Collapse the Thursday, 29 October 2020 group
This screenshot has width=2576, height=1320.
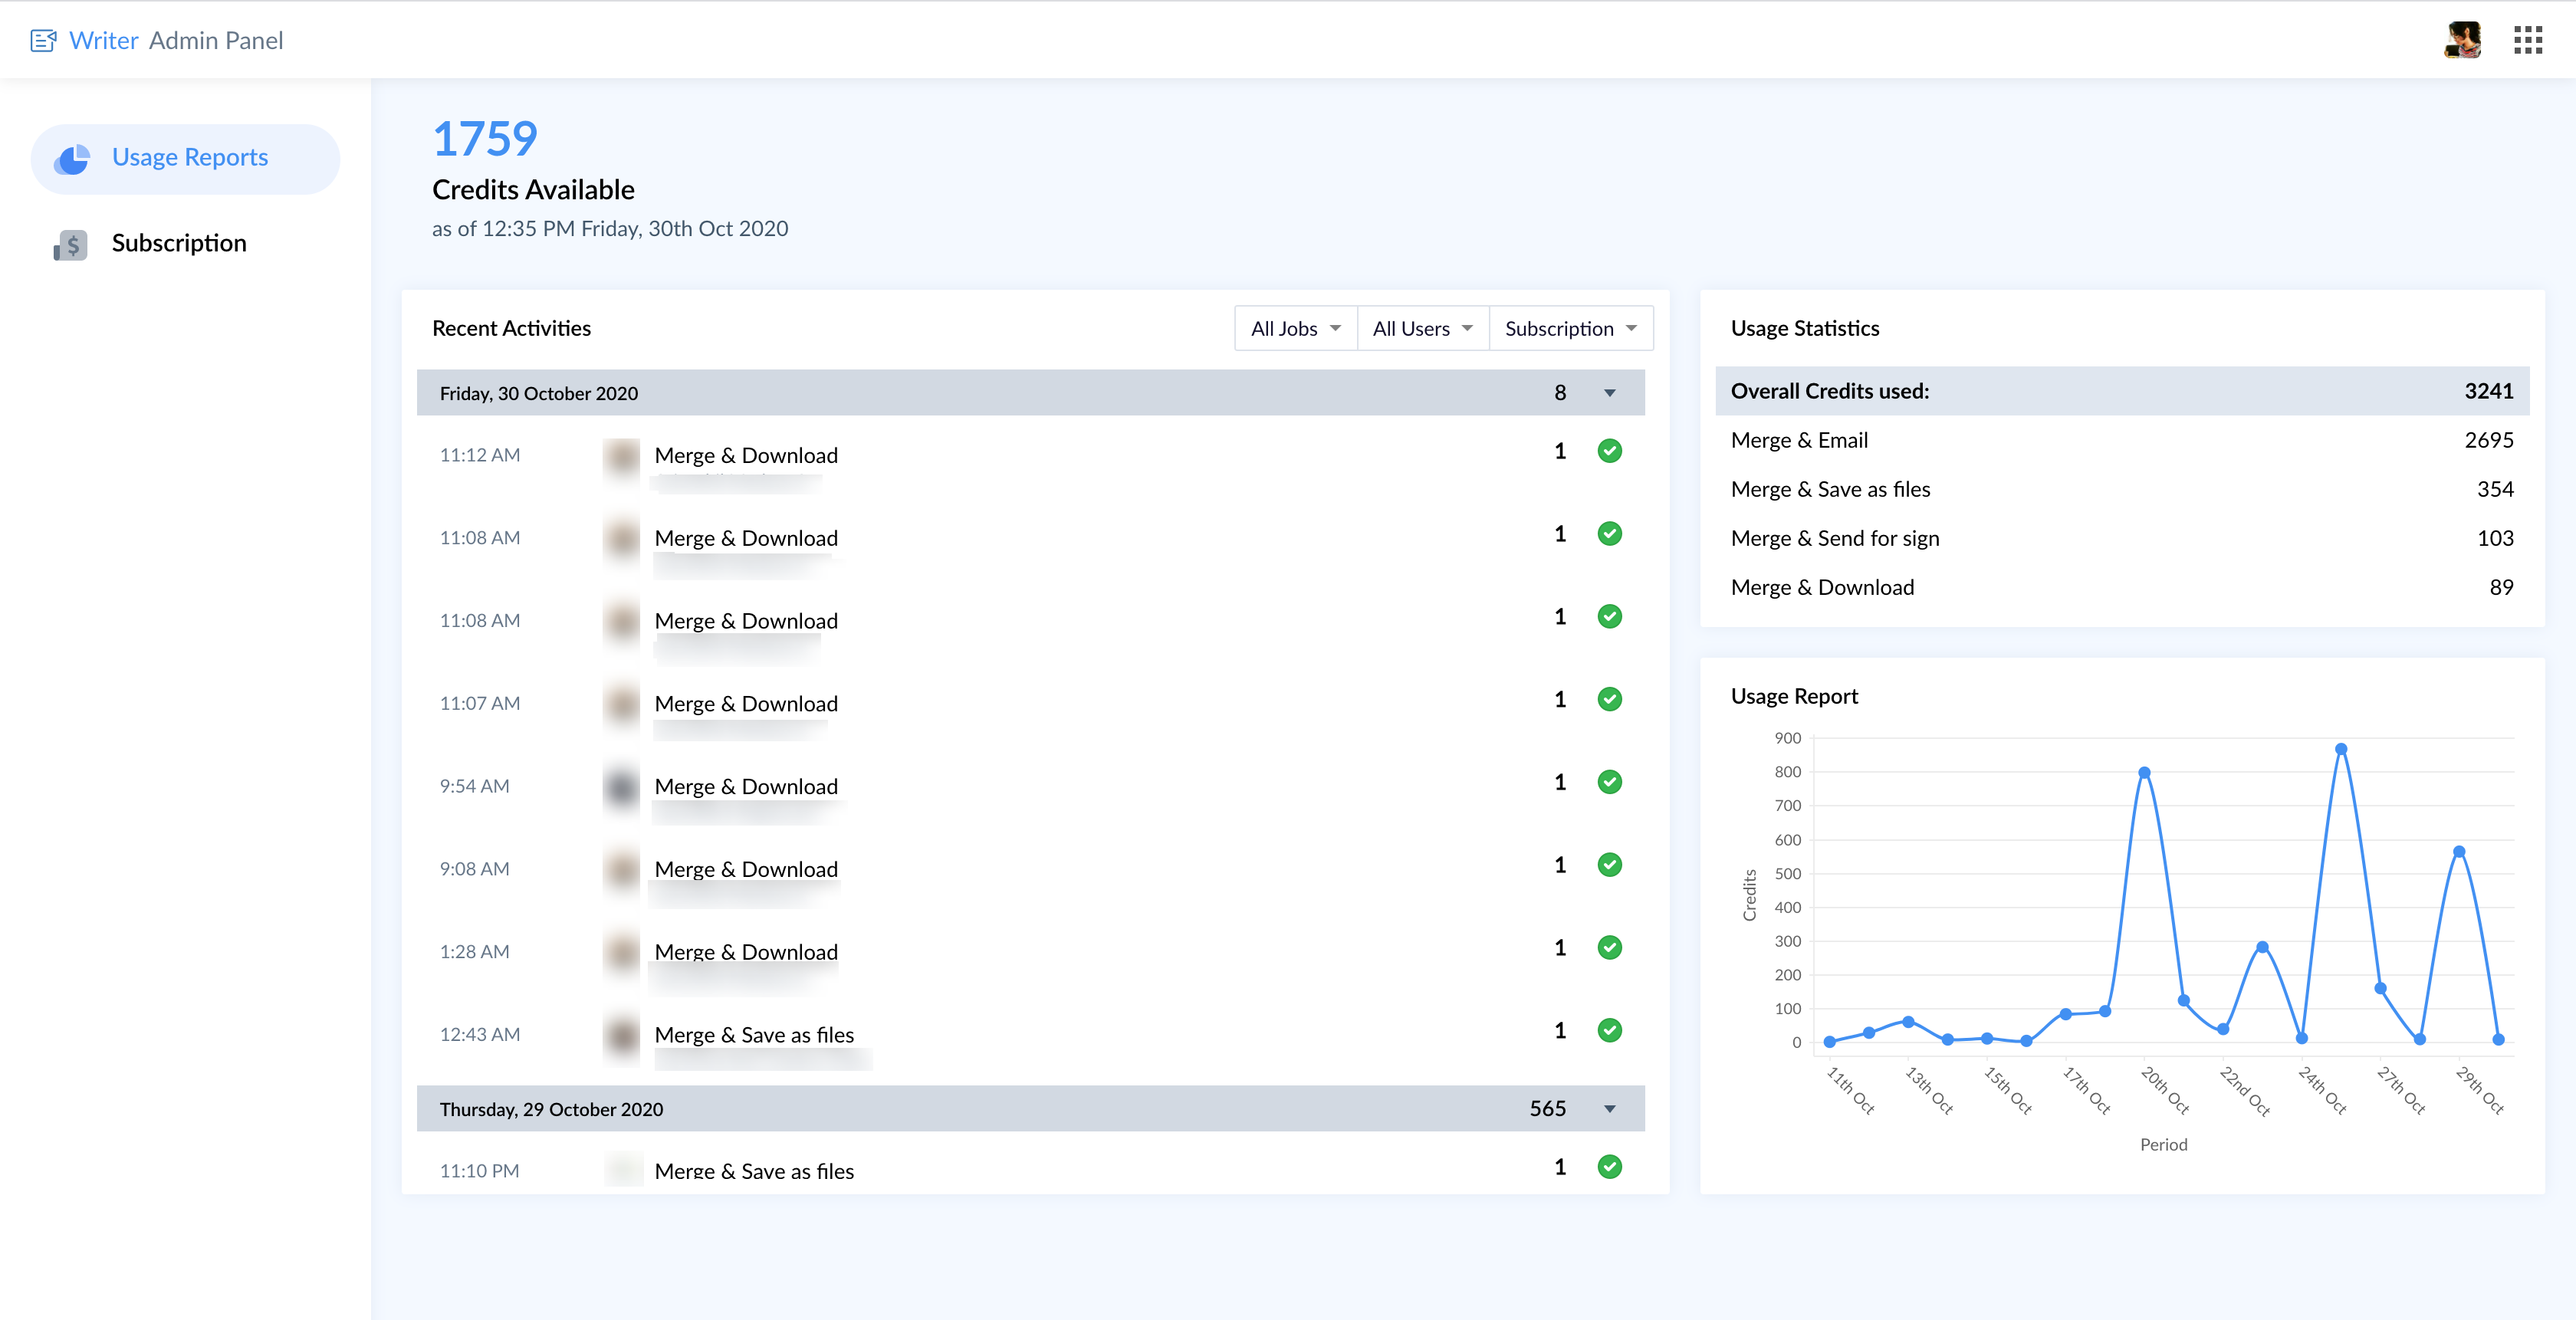(1609, 1109)
